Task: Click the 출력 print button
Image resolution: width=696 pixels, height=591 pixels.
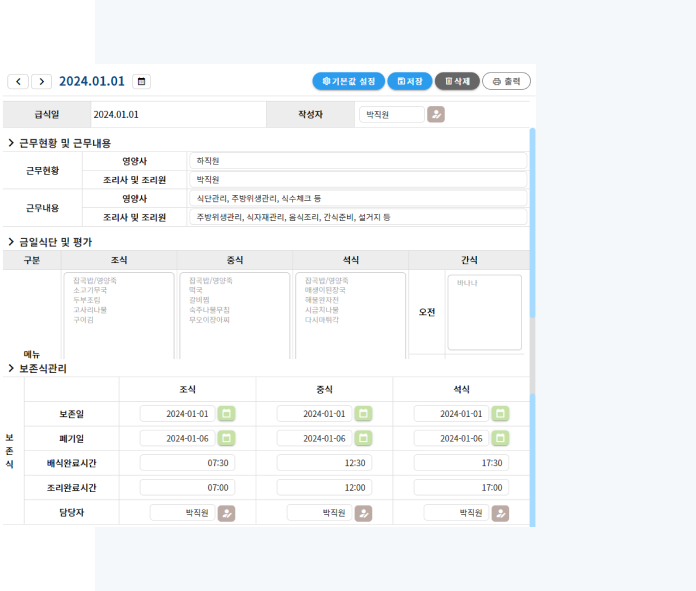Action: click(506, 81)
